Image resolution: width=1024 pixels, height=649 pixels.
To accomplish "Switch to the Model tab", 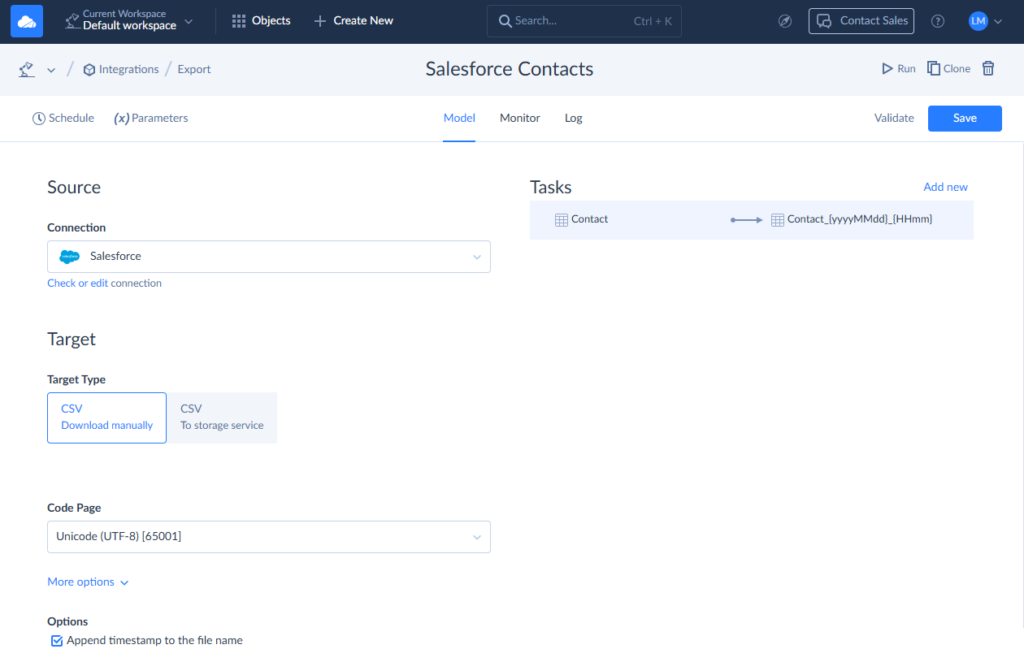I will pos(459,118).
